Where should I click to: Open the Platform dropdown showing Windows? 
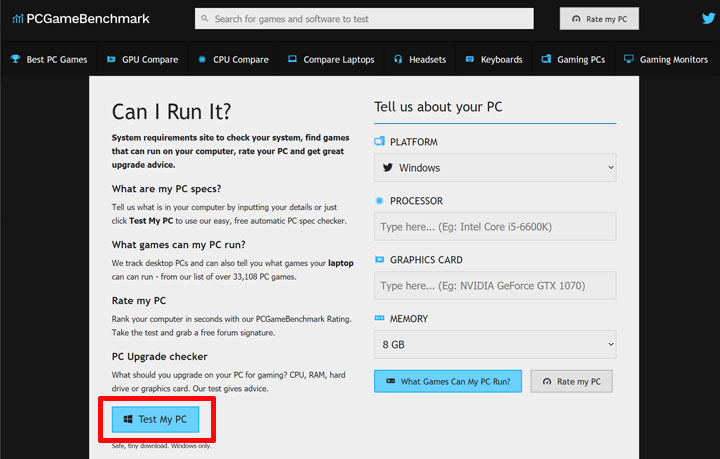(495, 167)
